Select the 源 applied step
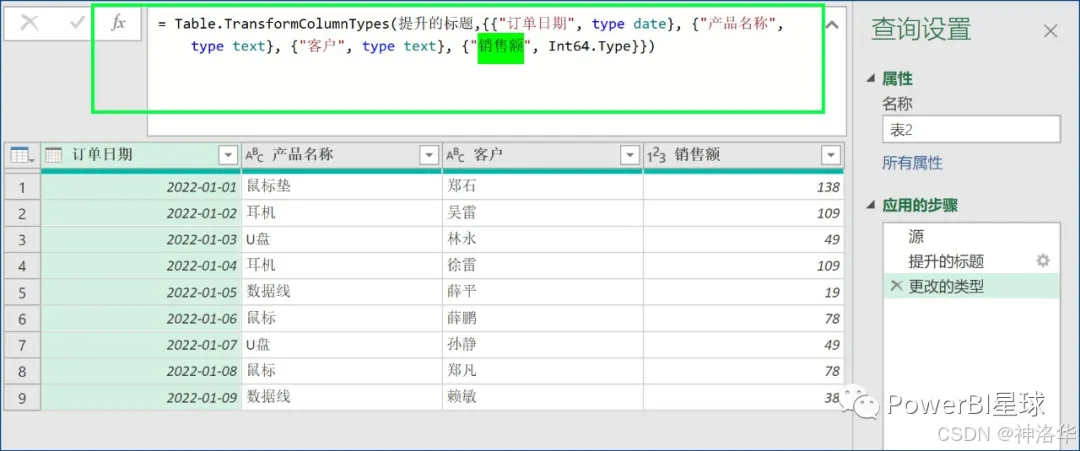 971,237
